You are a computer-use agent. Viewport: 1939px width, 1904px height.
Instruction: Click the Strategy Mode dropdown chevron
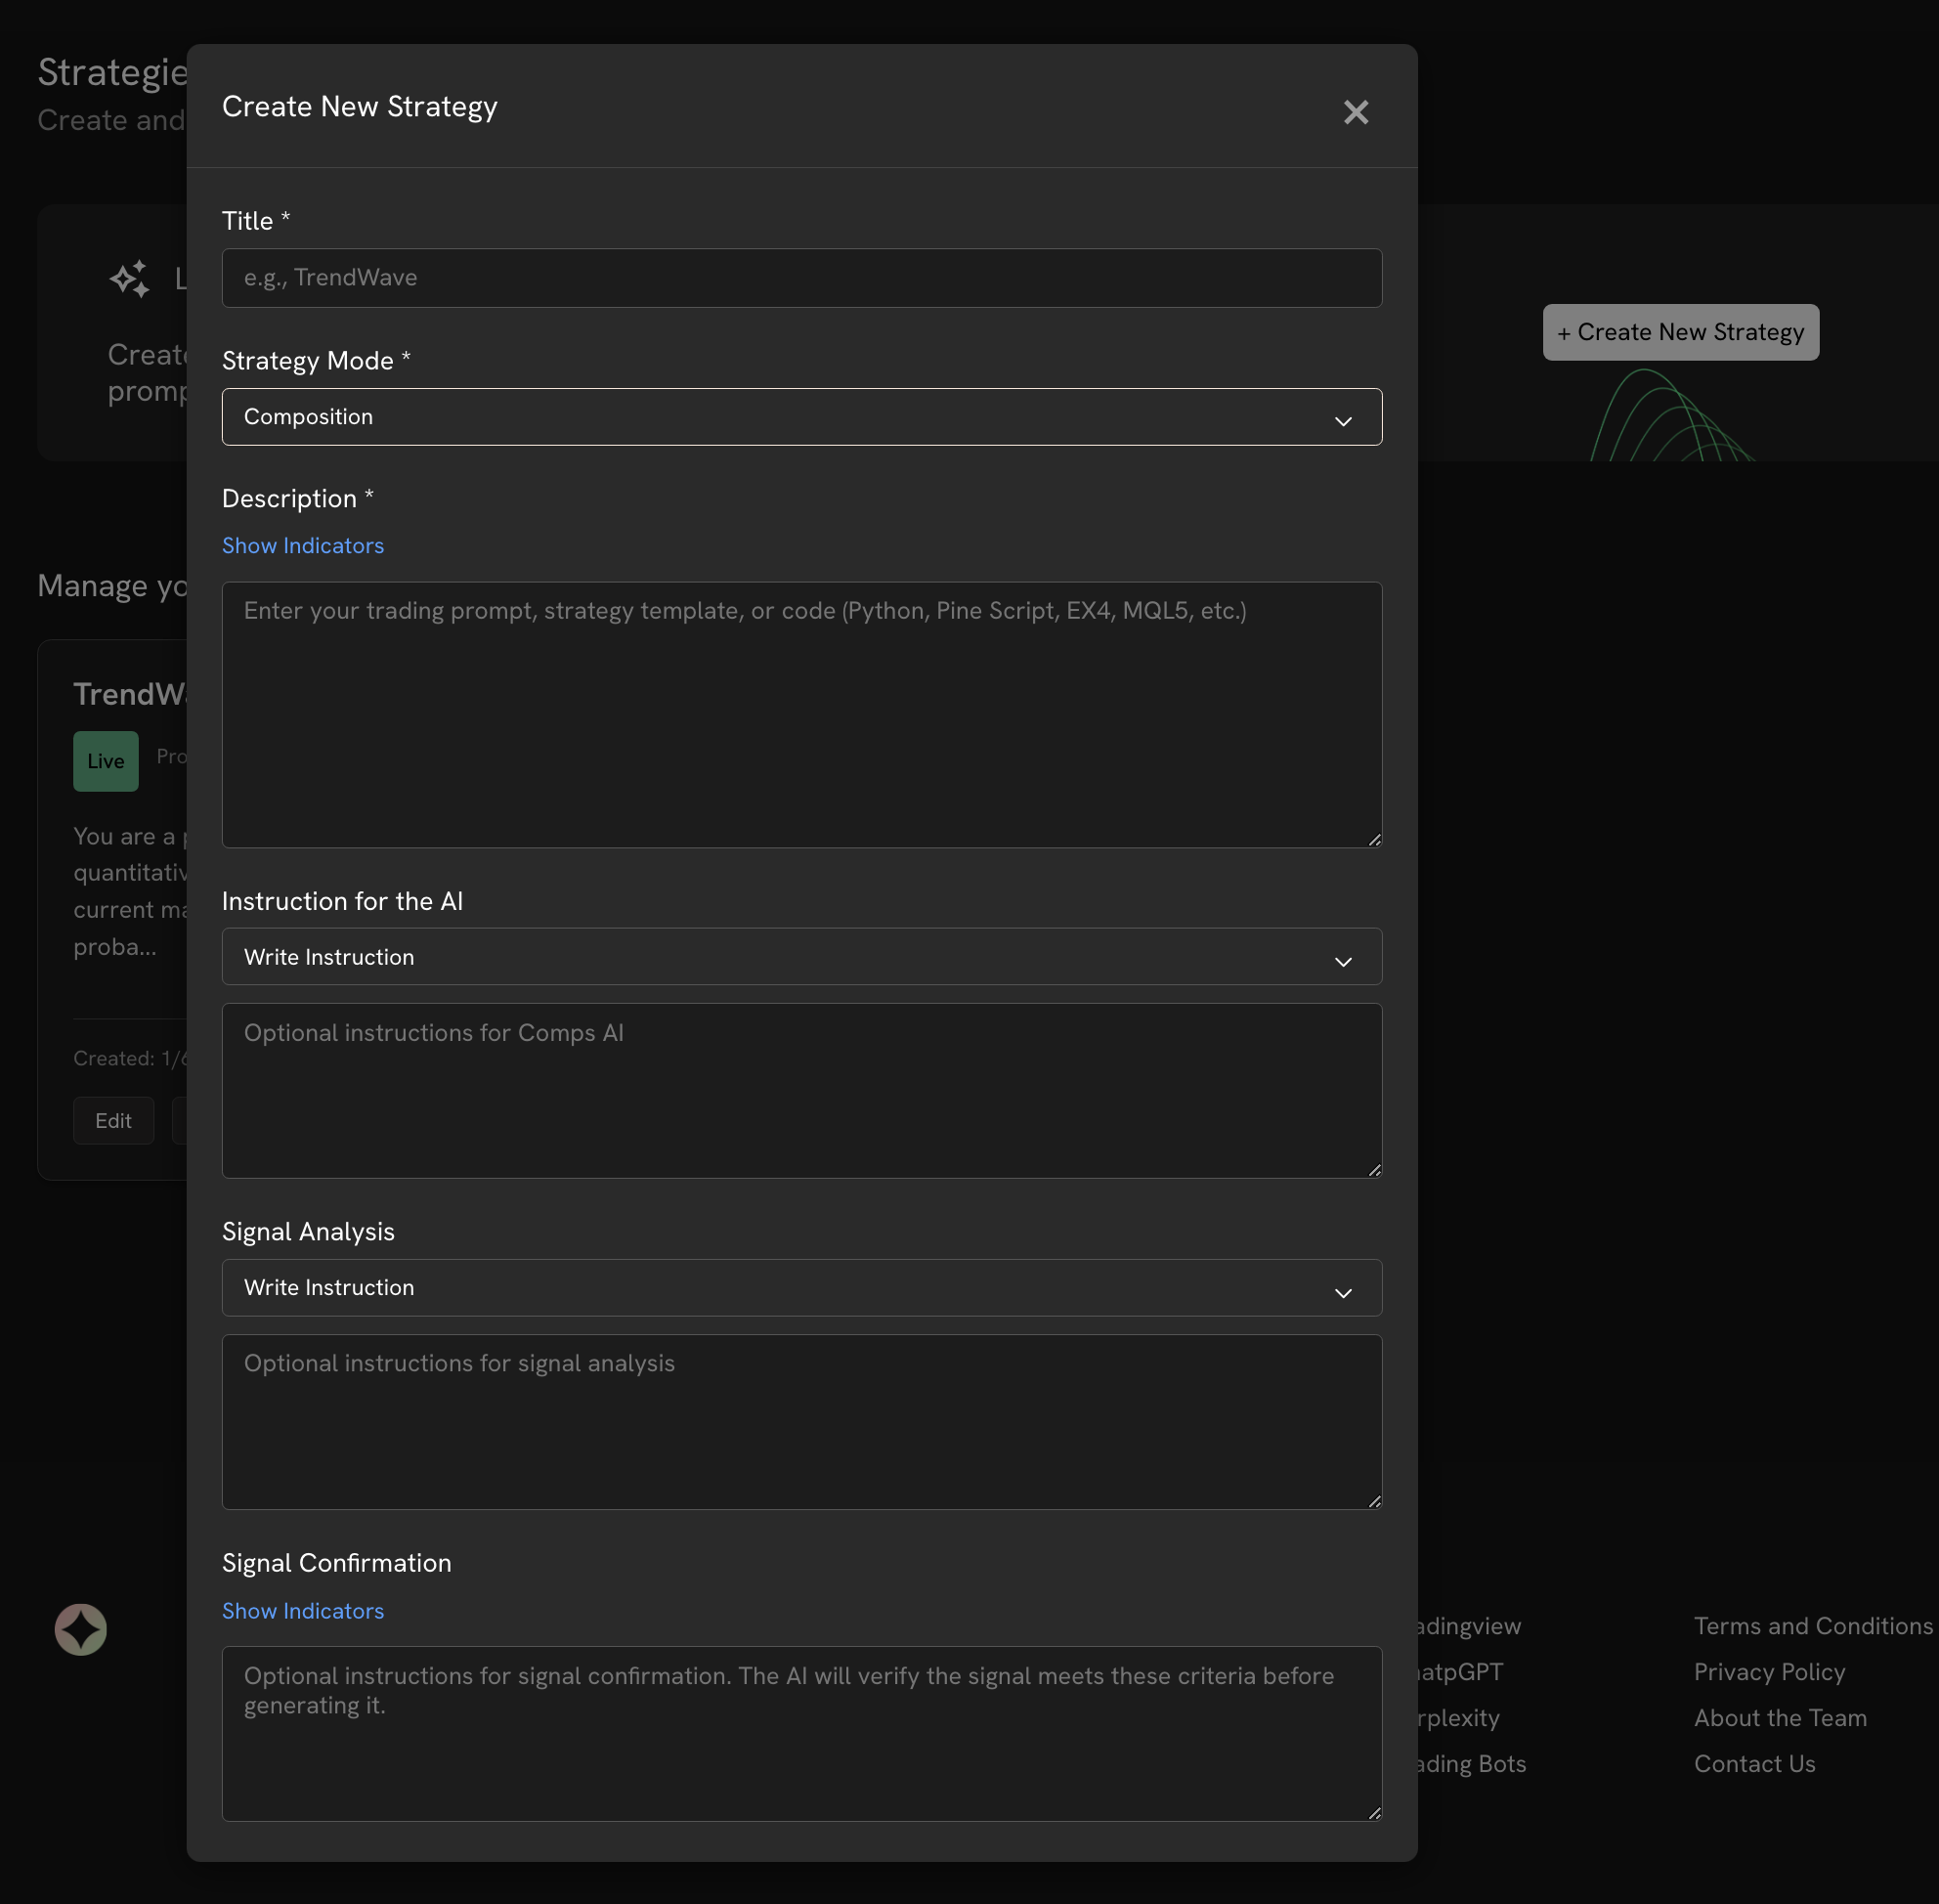[x=1343, y=421]
